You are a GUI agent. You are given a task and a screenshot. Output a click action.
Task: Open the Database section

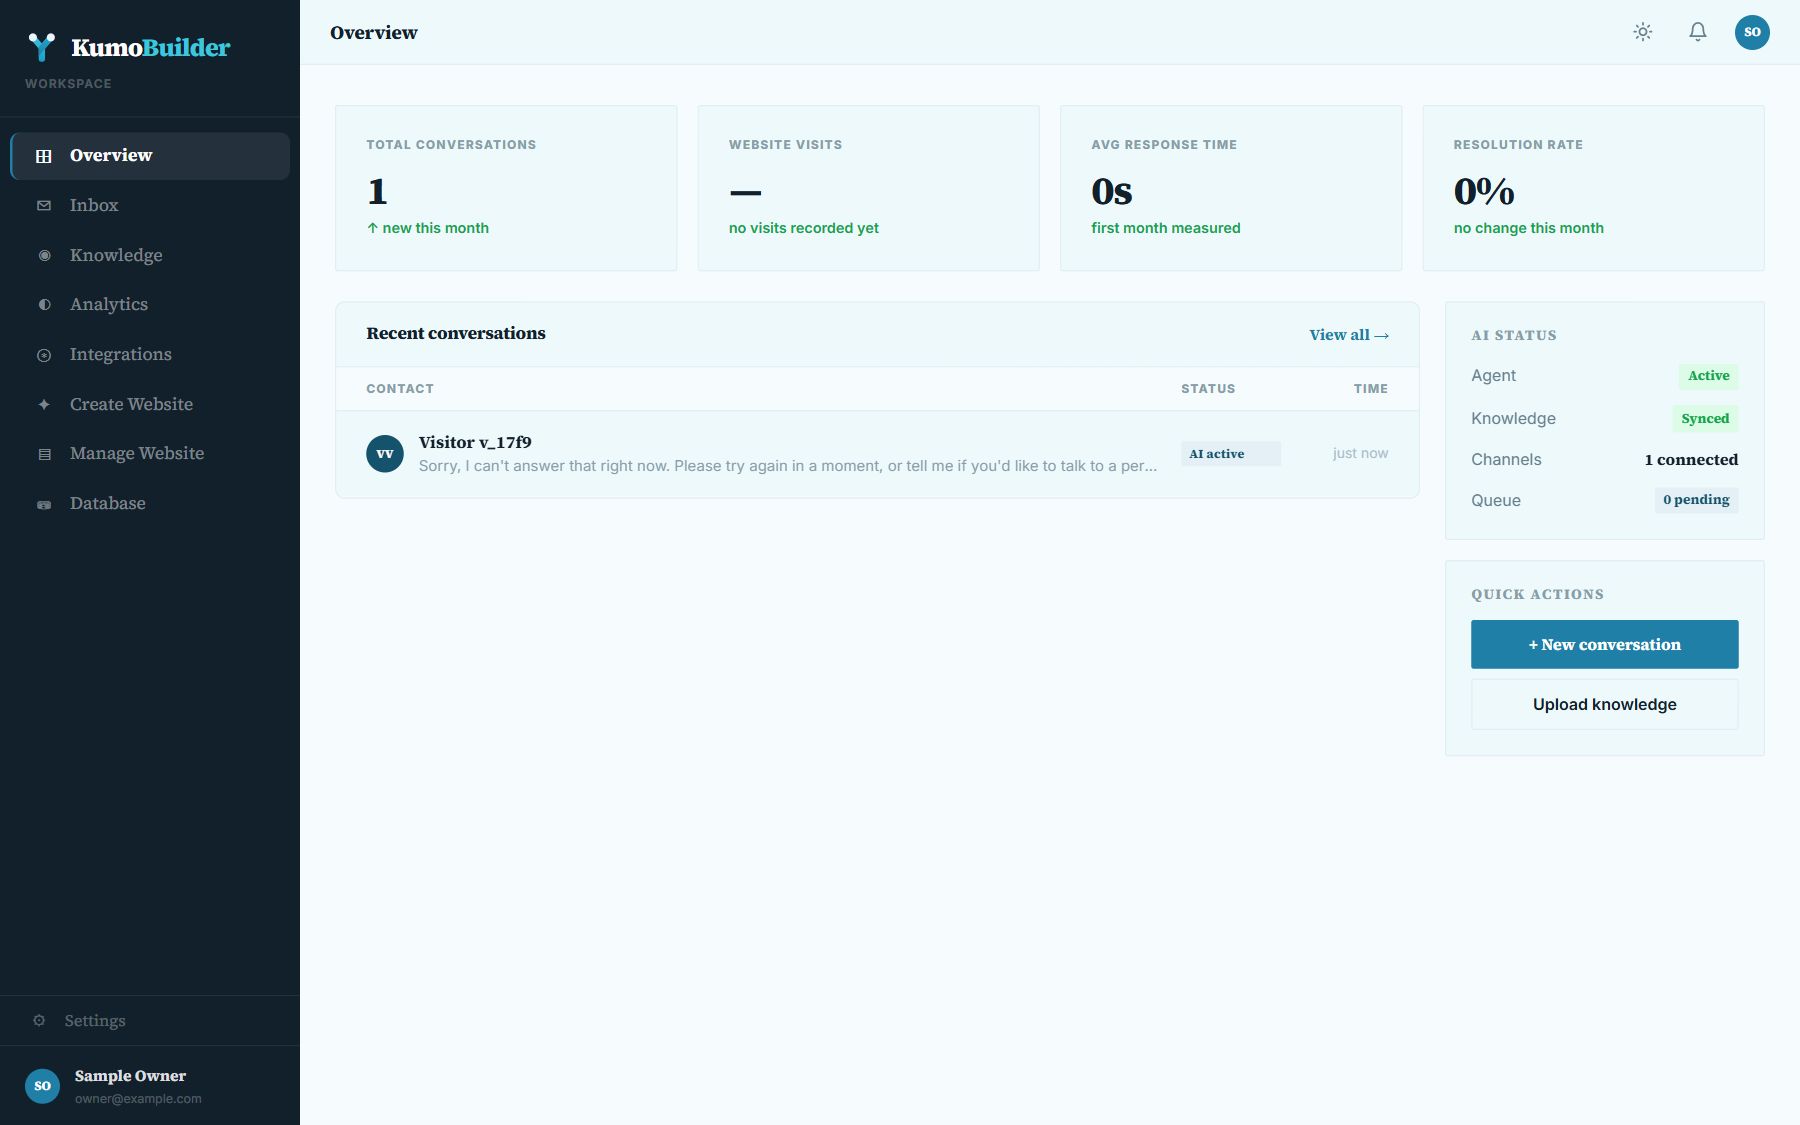pyautogui.click(x=150, y=503)
